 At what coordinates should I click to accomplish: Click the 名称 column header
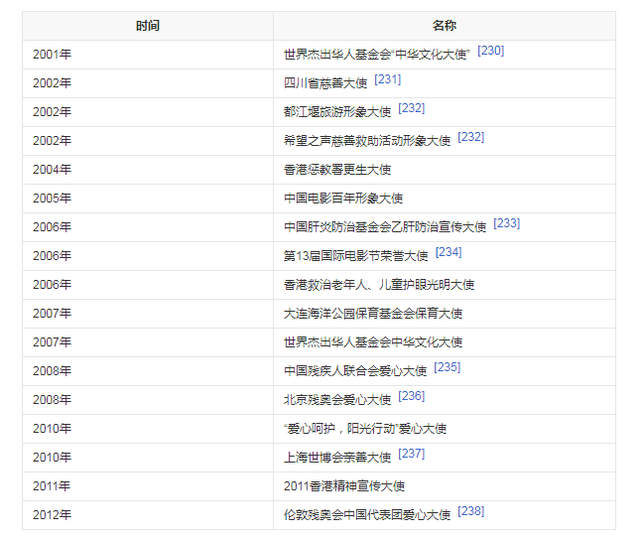pyautogui.click(x=444, y=25)
